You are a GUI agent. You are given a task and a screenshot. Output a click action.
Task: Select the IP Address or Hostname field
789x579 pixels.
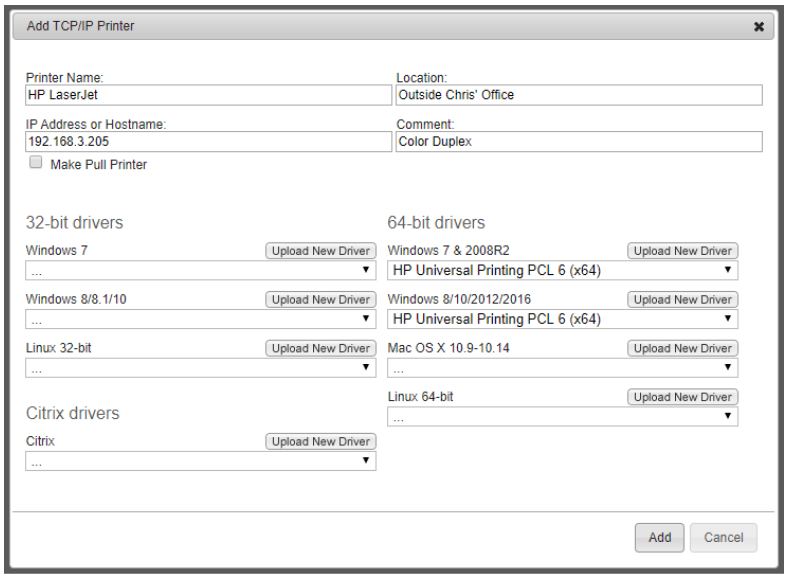208,142
